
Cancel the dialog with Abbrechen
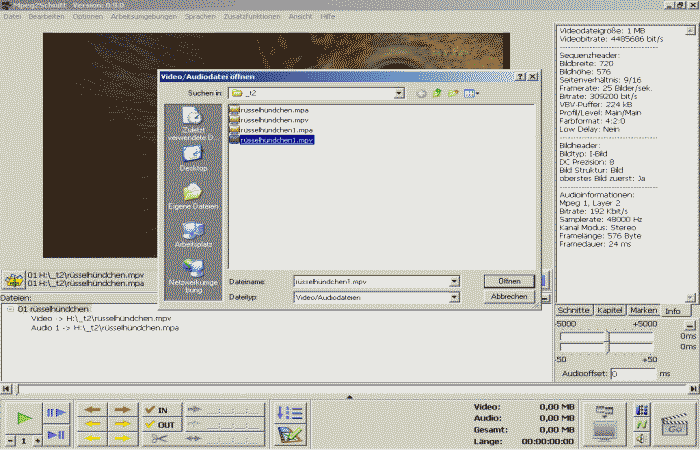[x=509, y=297]
